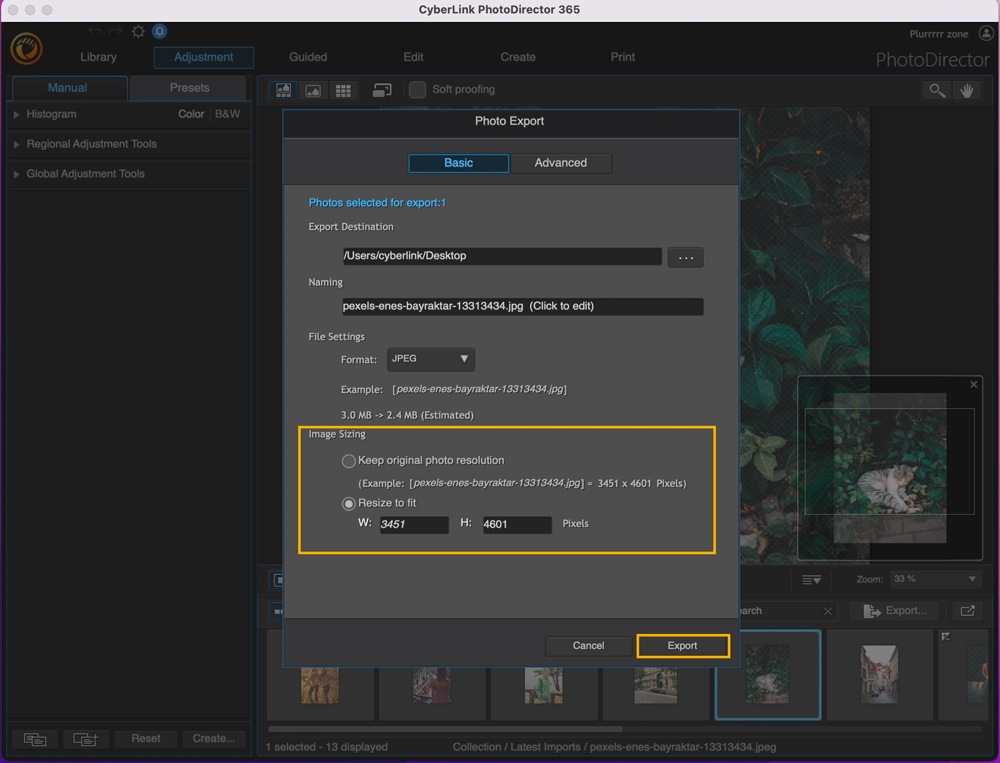Click the copy adjustments icon
The image size is (1000, 763).
pos(34,739)
